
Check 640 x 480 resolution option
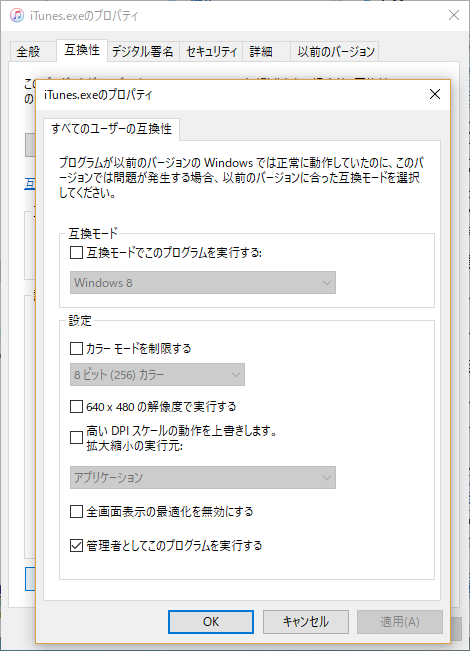tap(76, 406)
